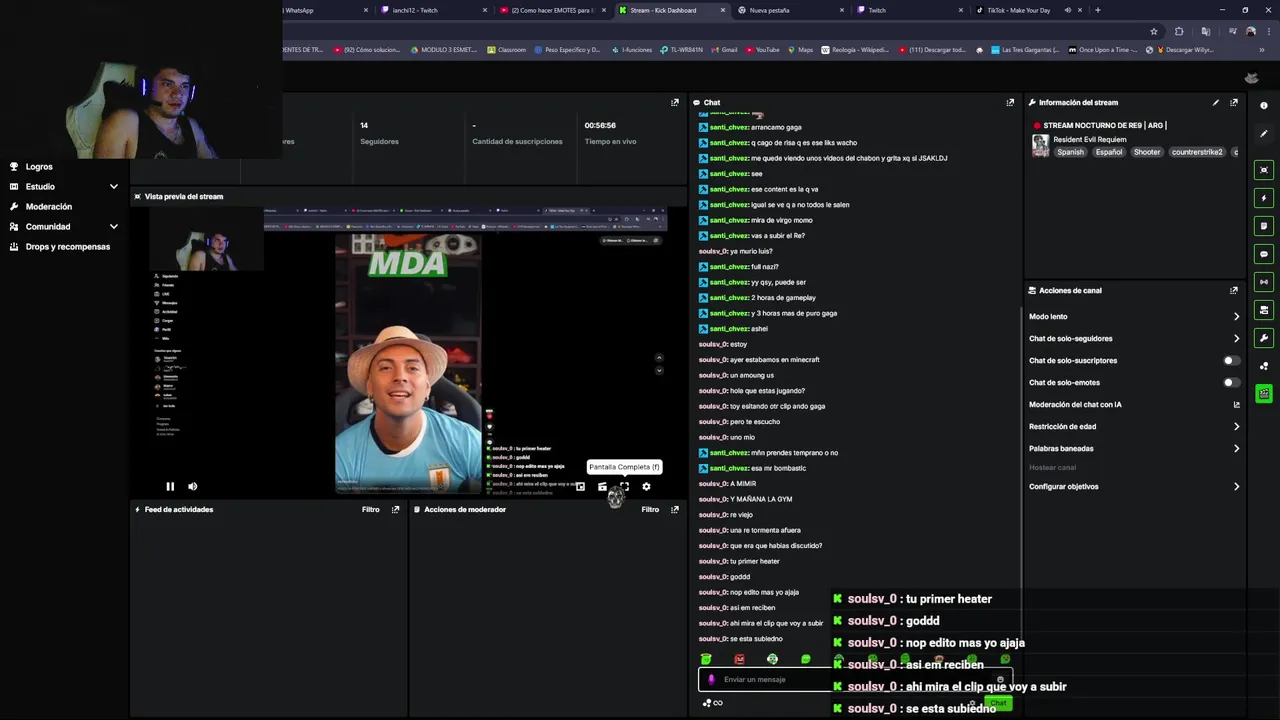Click the focus frame sidebar icon

1264,170
